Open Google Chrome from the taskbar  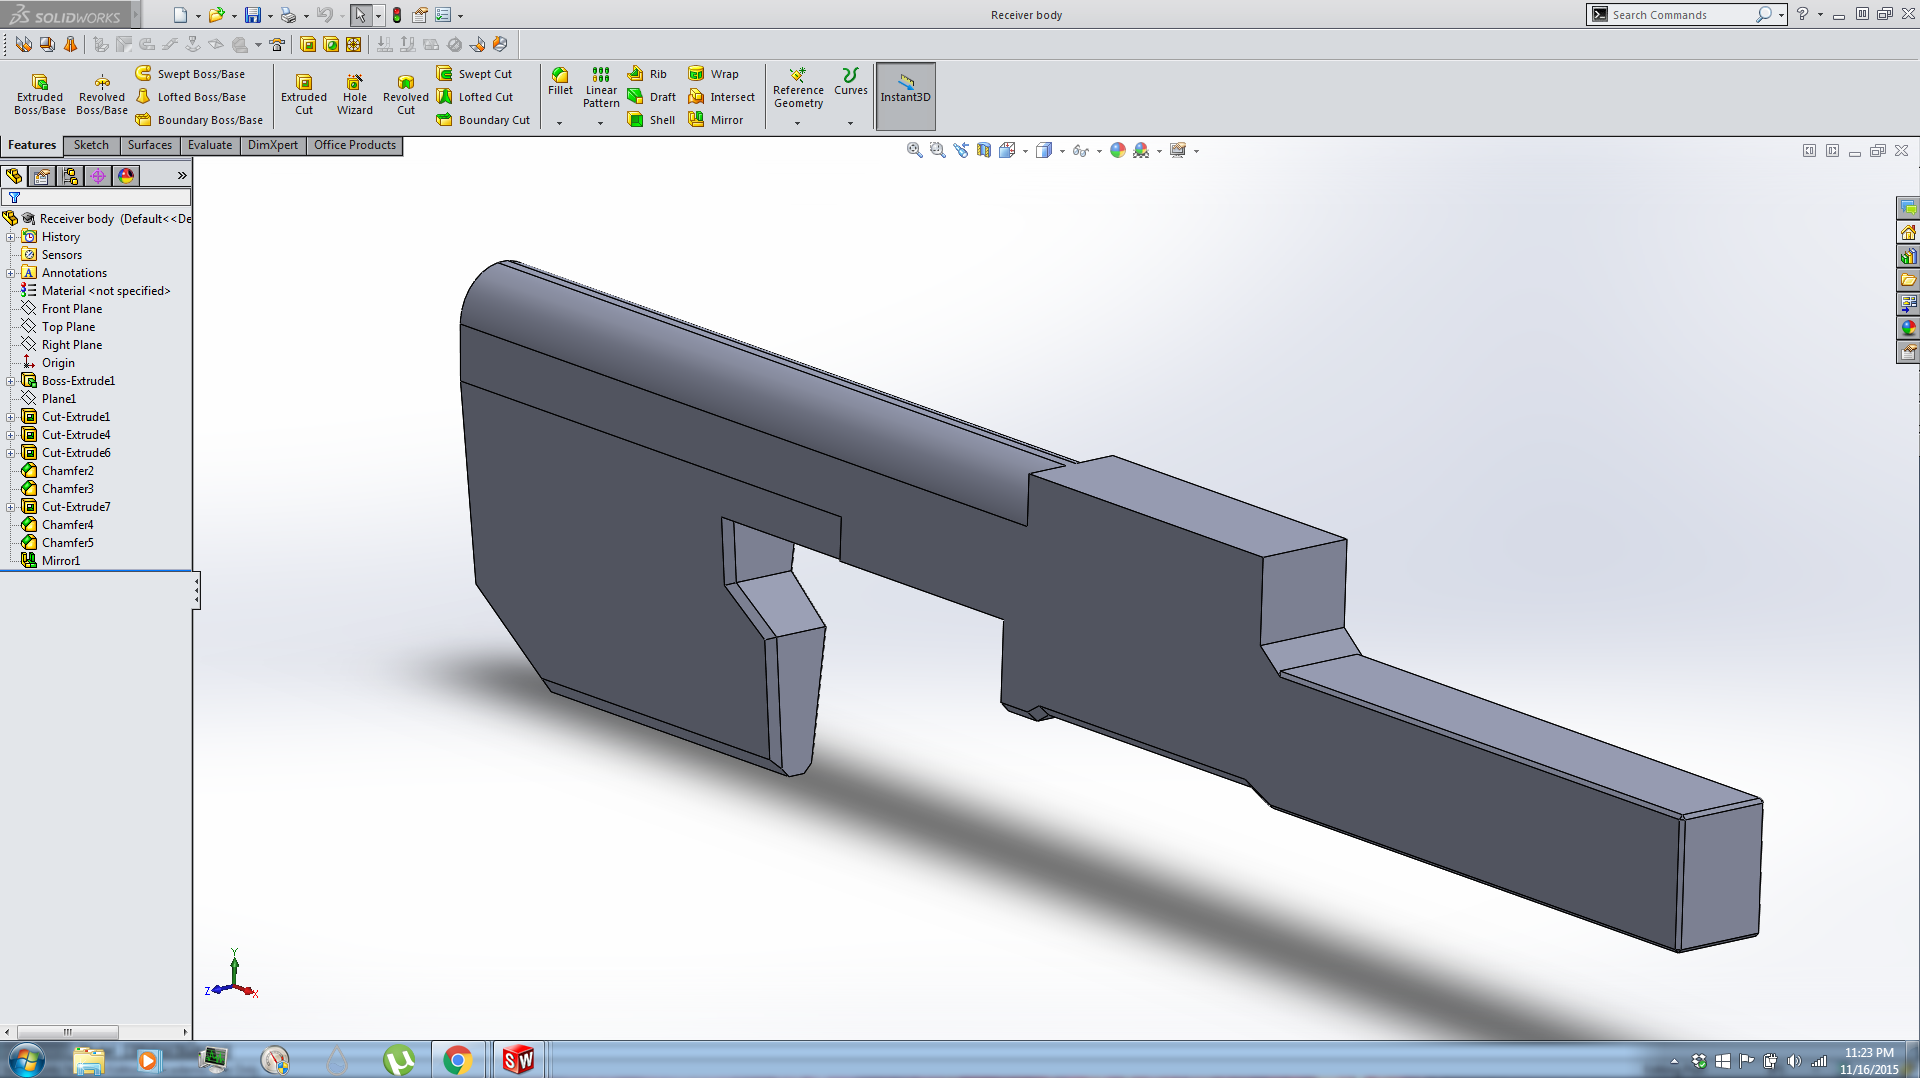[x=458, y=1060]
